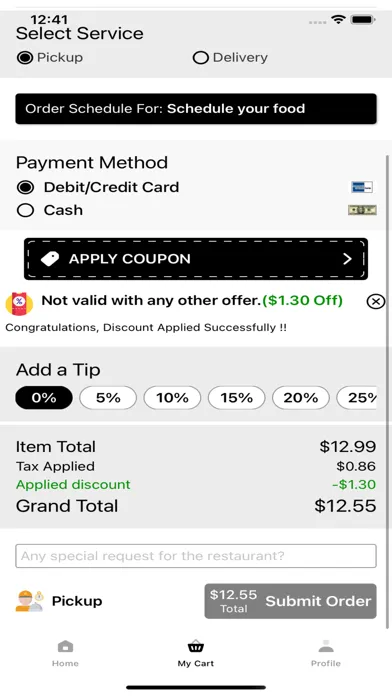392x696 pixels.
Task: Expand Apply Coupon with the chevron arrow
Action: tap(348, 259)
